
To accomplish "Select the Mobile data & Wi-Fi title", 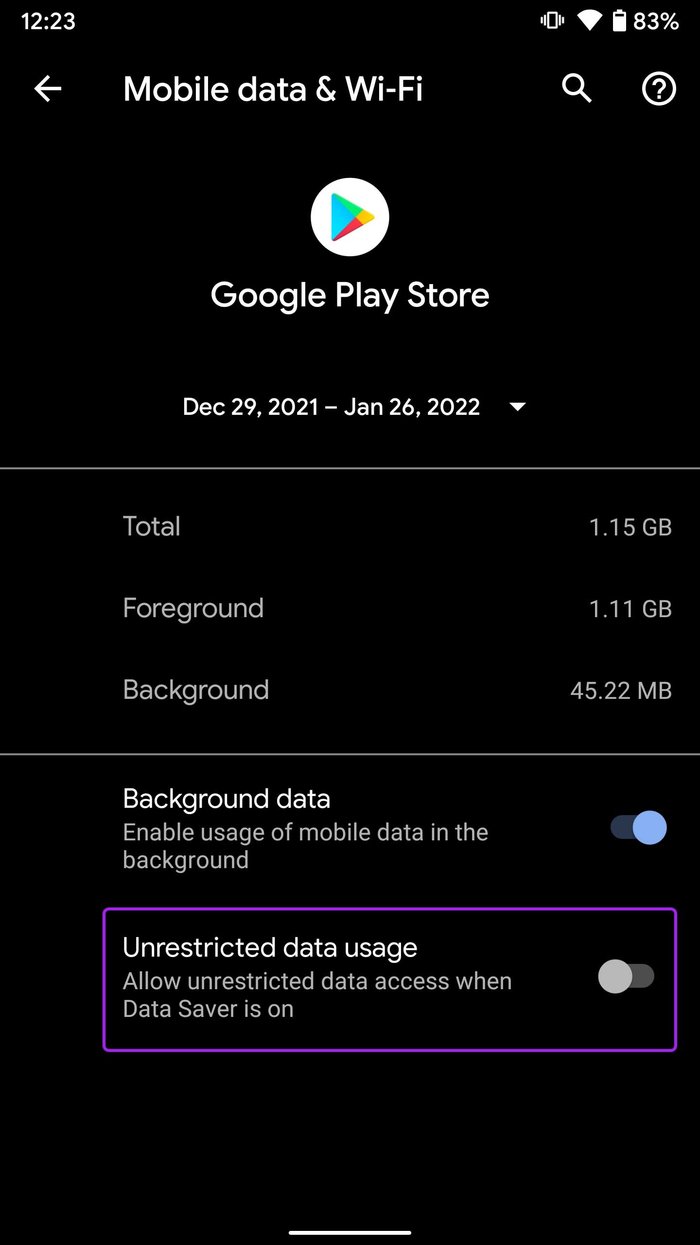I will (272, 89).
